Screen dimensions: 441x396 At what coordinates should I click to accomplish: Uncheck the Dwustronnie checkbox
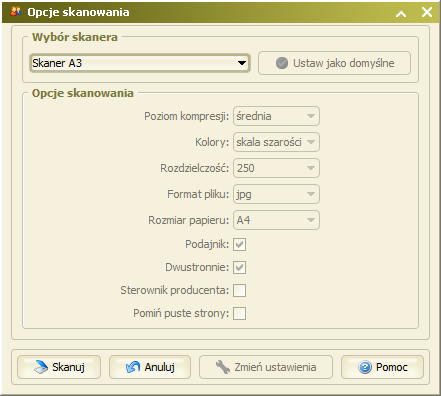pyautogui.click(x=240, y=267)
